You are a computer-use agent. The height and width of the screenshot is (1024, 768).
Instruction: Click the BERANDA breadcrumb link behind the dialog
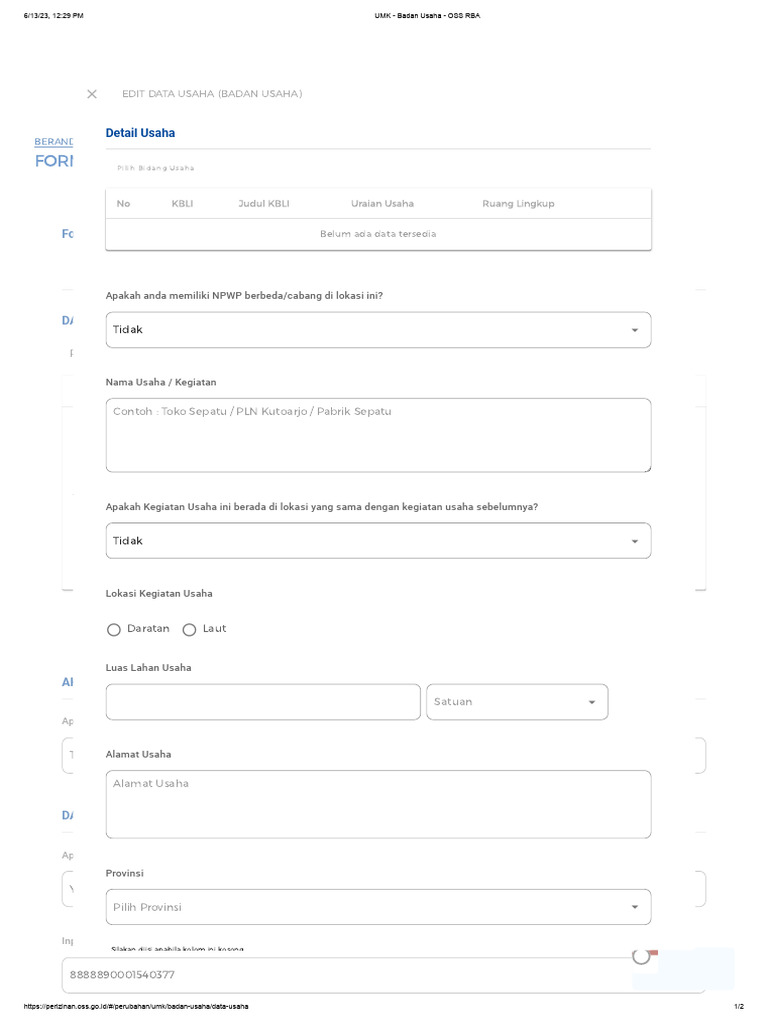(x=54, y=142)
